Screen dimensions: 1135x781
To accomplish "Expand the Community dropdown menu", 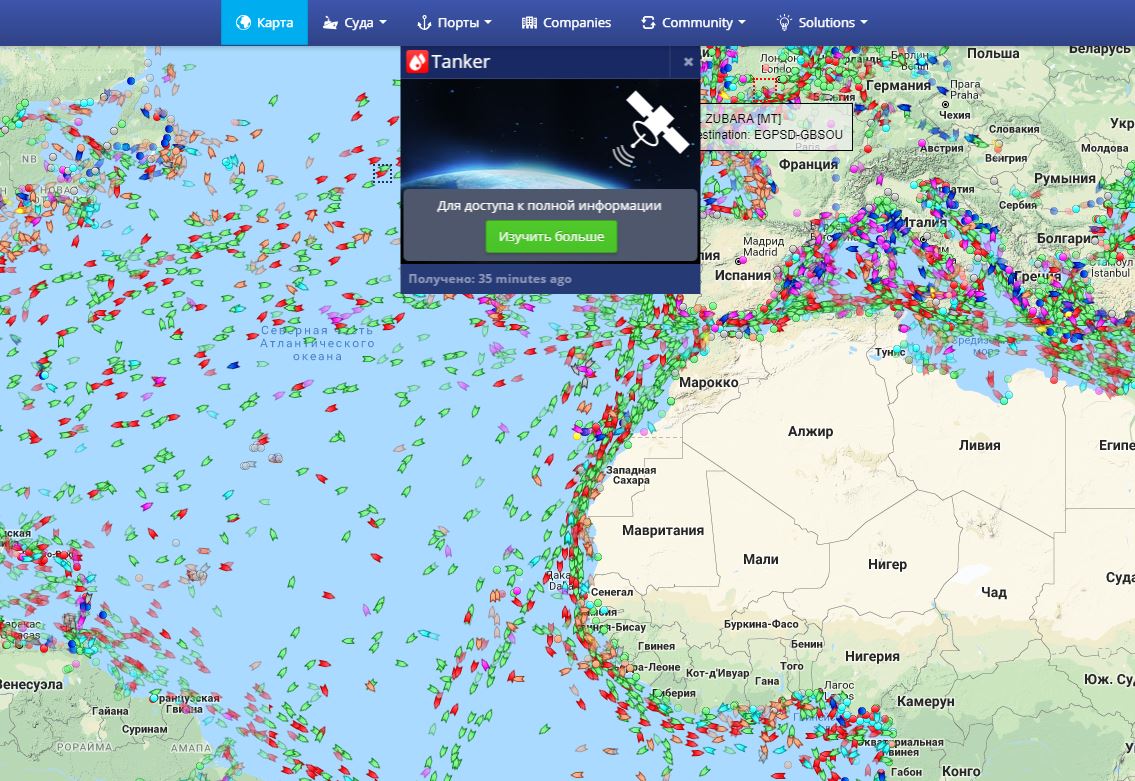I will point(693,22).
